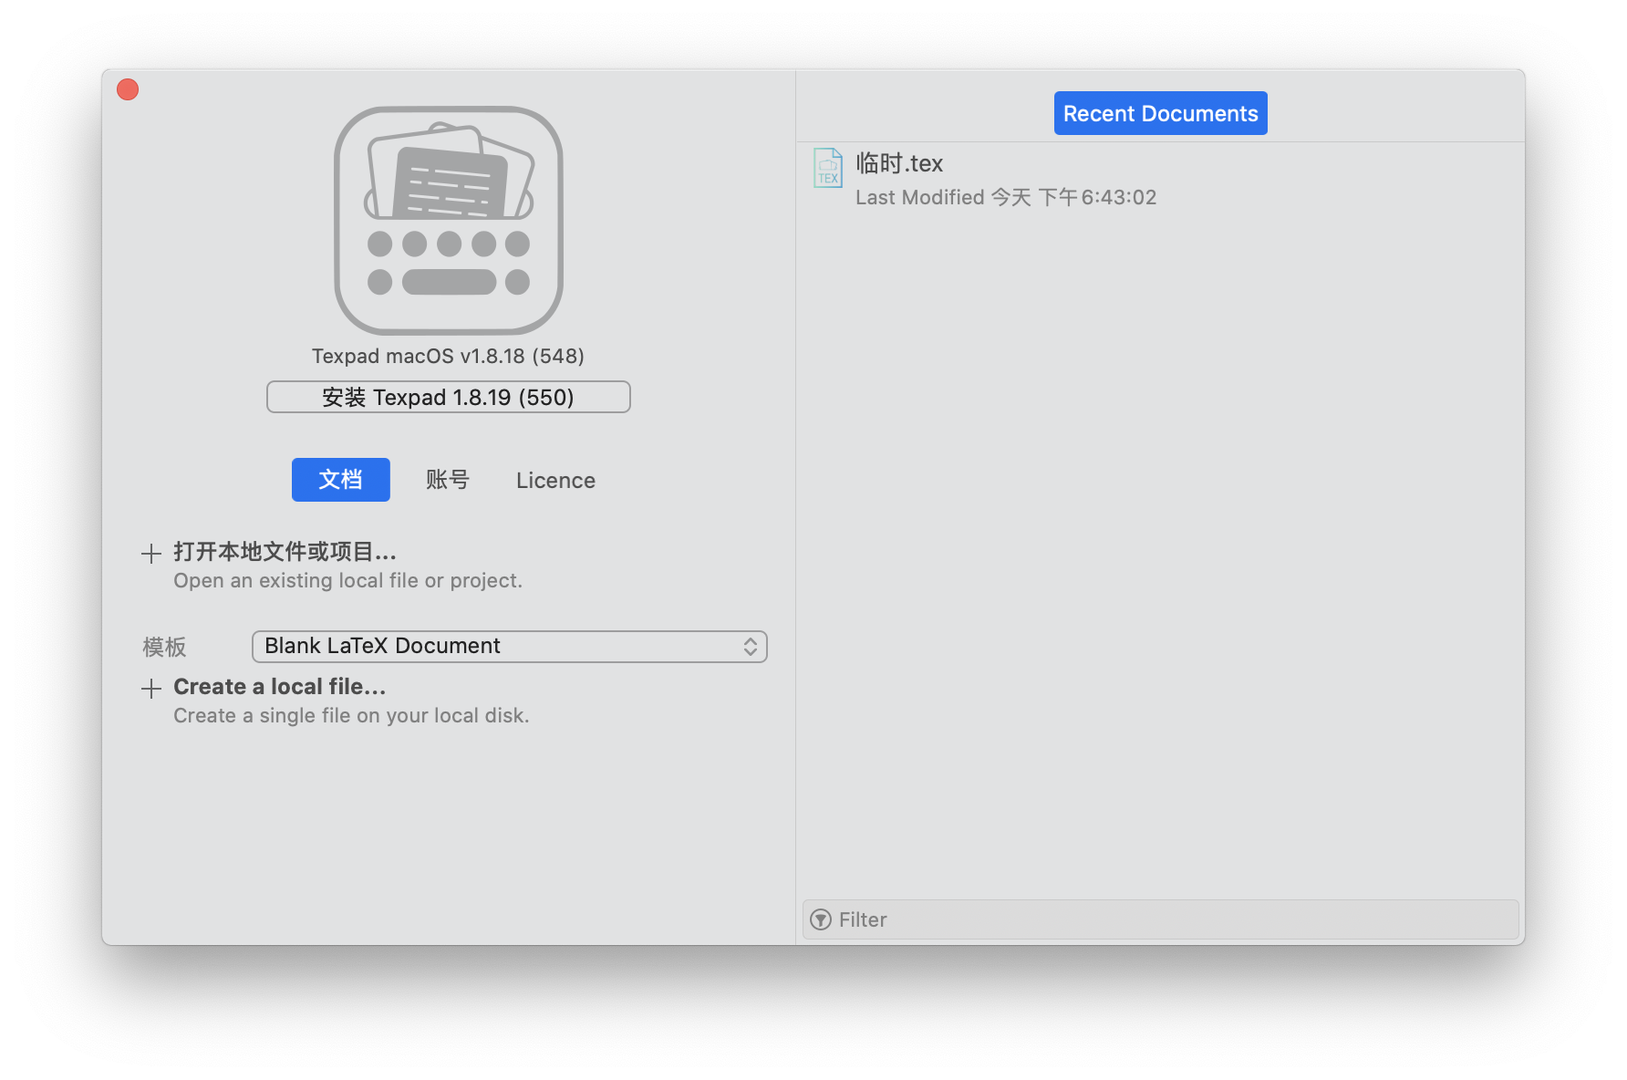Click into the Filter search field

(1160, 920)
